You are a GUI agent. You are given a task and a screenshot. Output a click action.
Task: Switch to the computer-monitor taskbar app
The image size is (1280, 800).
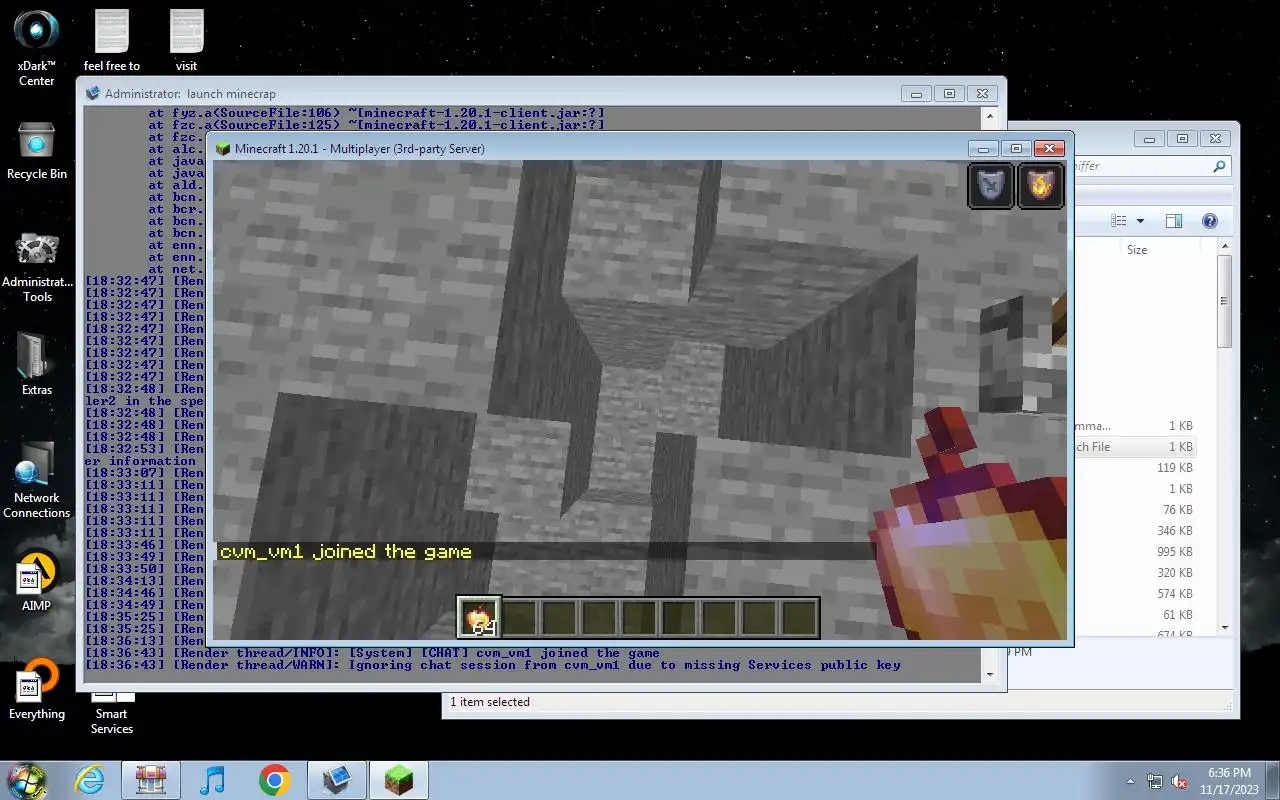[x=336, y=780]
